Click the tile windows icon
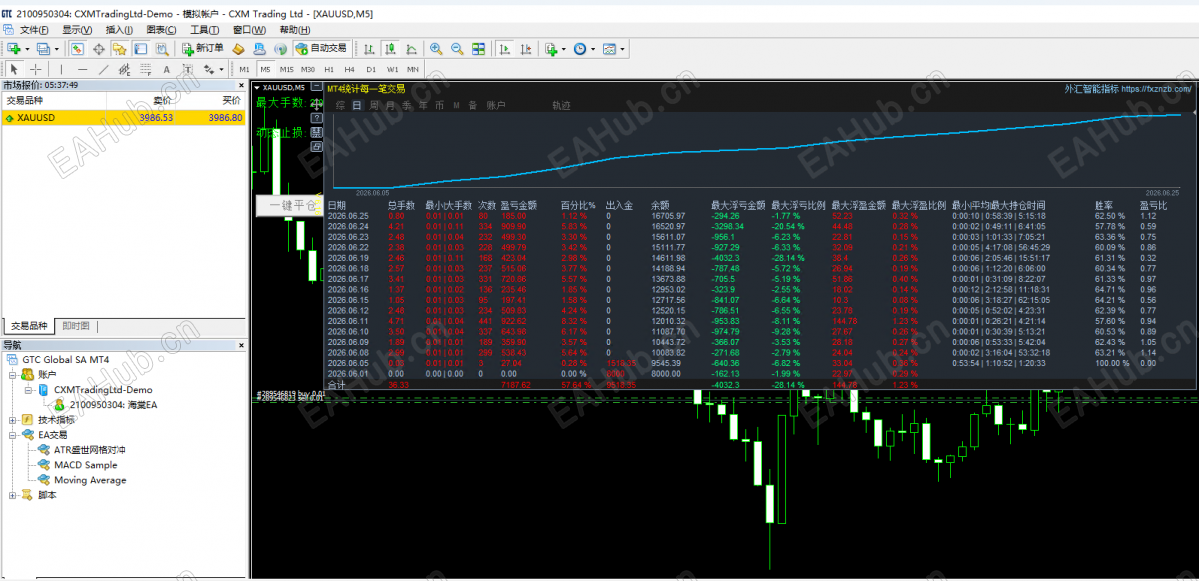Viewport: 1199px width, 581px height. [x=479, y=49]
